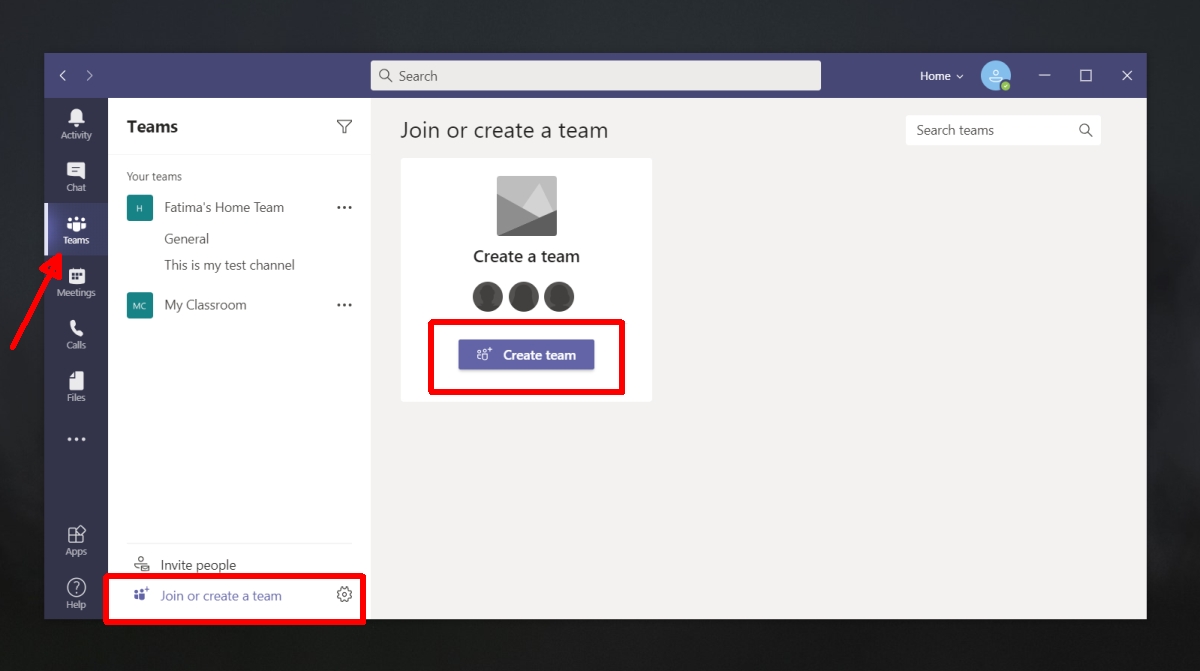The width and height of the screenshot is (1200, 671).
Task: Go forward with the right arrow
Action: point(90,76)
